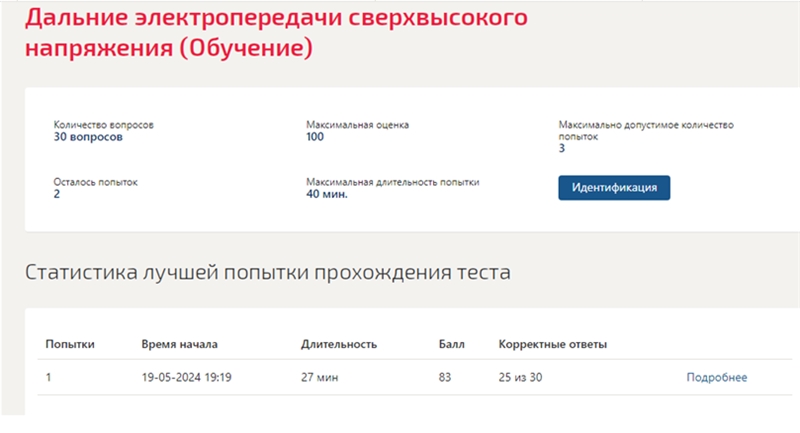Select the maximum score value 100
Image resolution: width=800 pixels, height=433 pixels.
click(x=315, y=137)
